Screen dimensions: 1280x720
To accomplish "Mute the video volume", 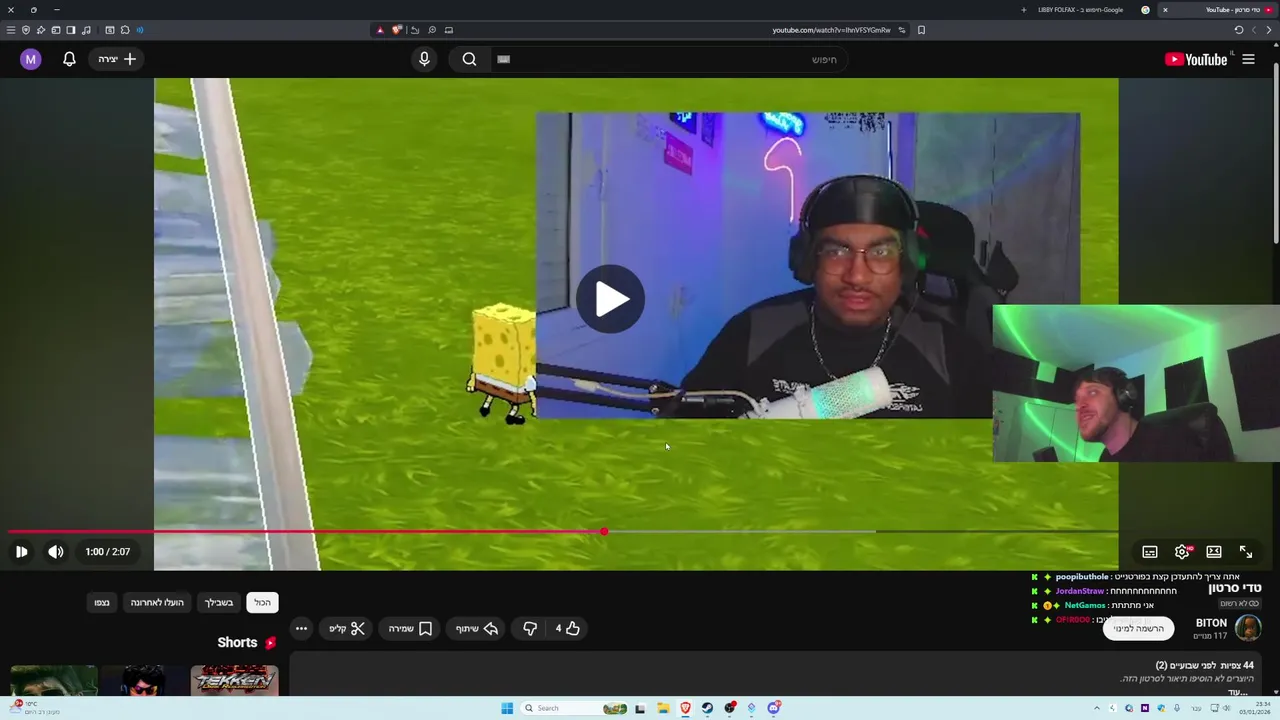I will (x=56, y=552).
